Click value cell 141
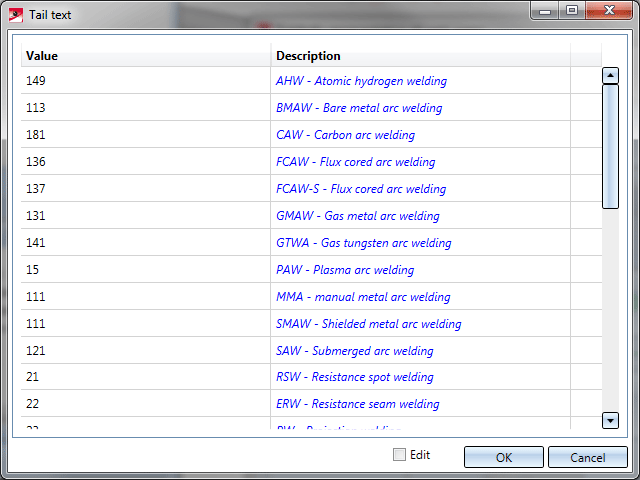 pyautogui.click(x=146, y=242)
